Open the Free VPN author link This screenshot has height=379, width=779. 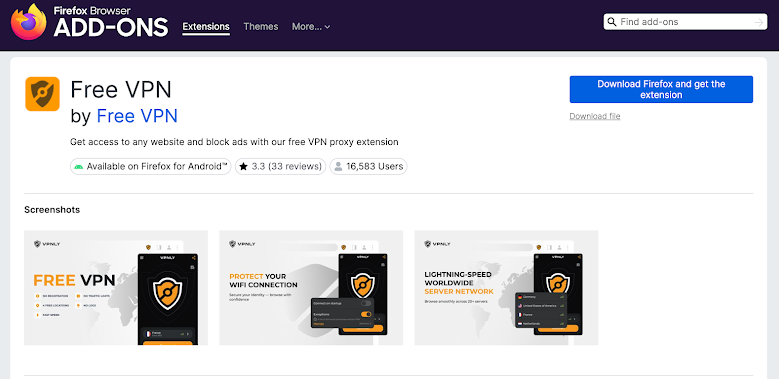(x=137, y=116)
